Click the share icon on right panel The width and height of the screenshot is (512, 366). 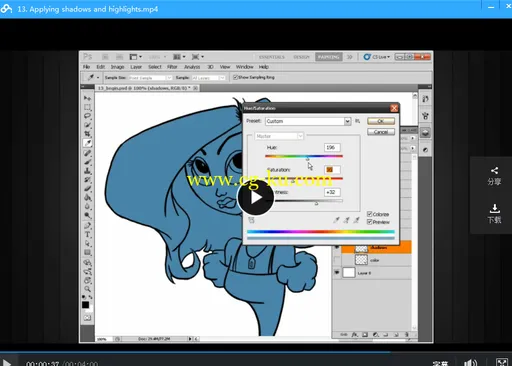click(x=494, y=171)
